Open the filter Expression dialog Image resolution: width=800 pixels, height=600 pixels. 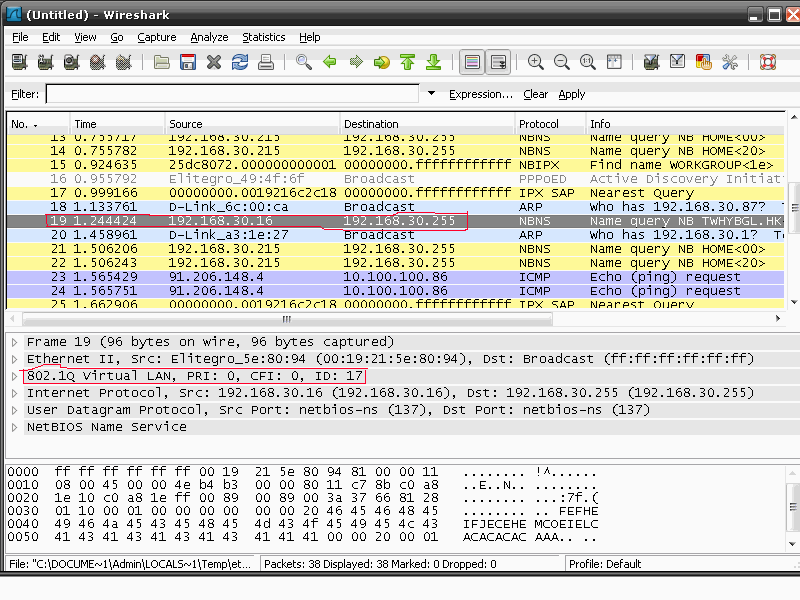(x=481, y=94)
